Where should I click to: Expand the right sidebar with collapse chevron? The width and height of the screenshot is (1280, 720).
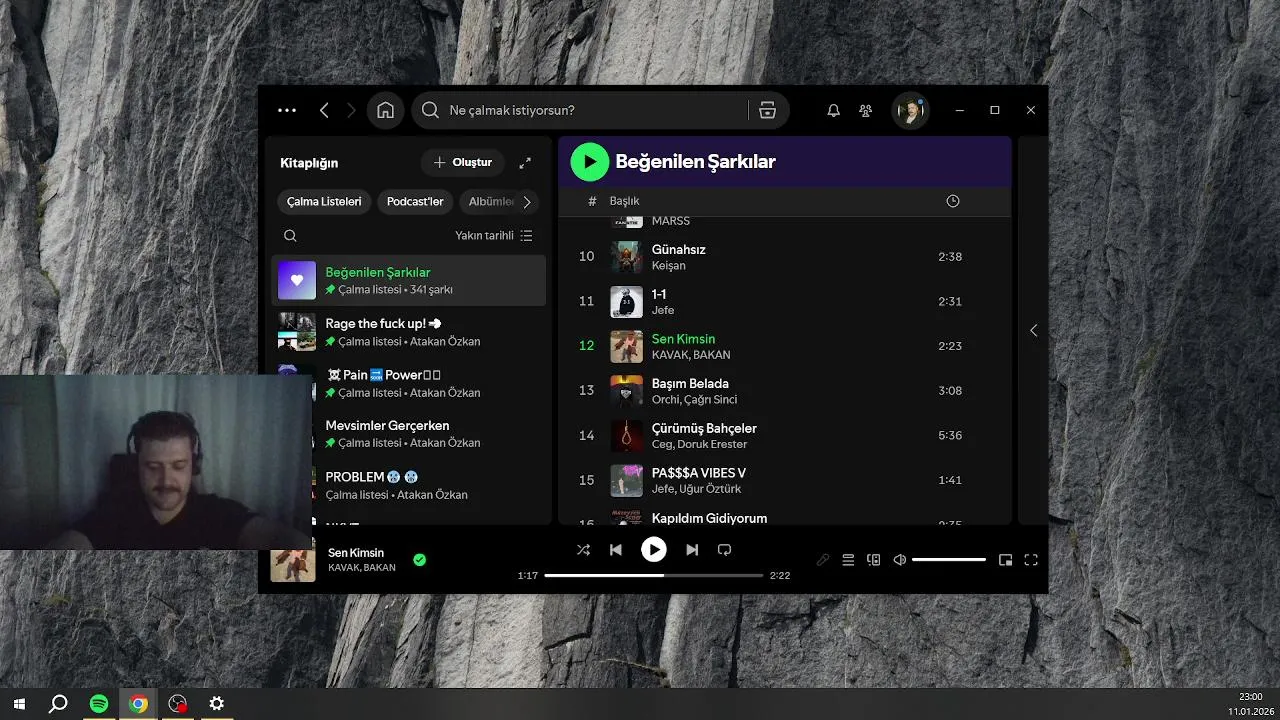tap(1034, 330)
